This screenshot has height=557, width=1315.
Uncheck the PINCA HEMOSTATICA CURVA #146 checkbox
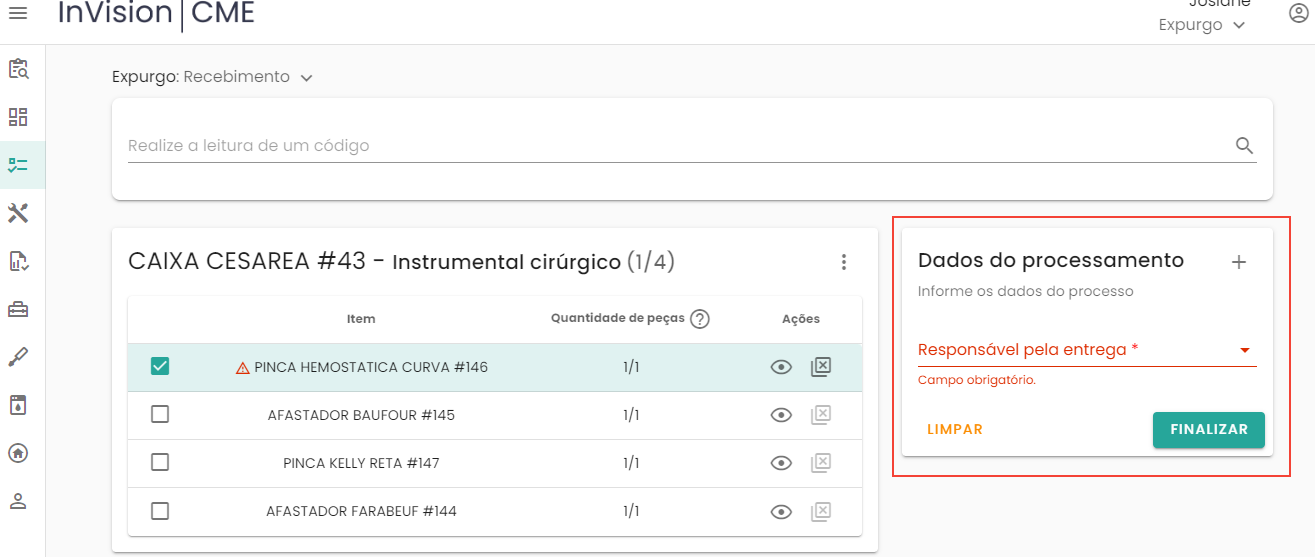click(x=160, y=367)
